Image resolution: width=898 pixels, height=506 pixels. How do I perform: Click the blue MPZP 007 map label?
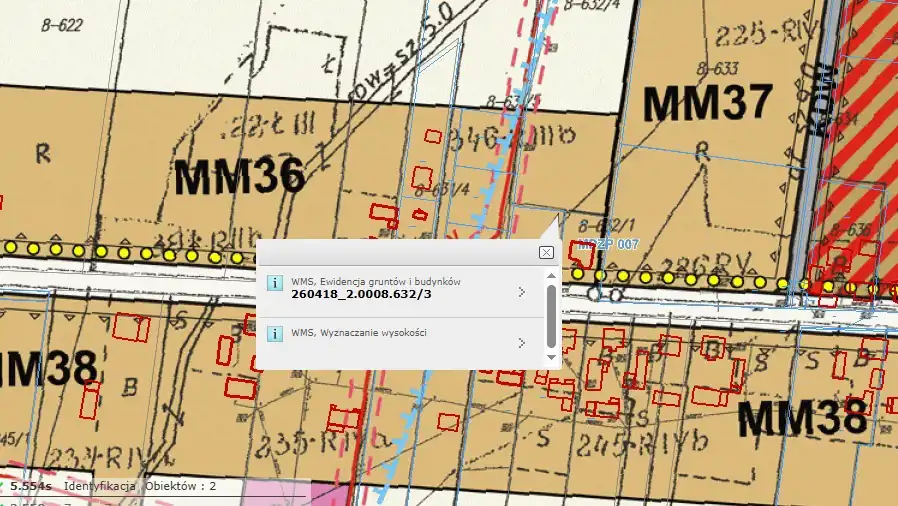pos(608,244)
